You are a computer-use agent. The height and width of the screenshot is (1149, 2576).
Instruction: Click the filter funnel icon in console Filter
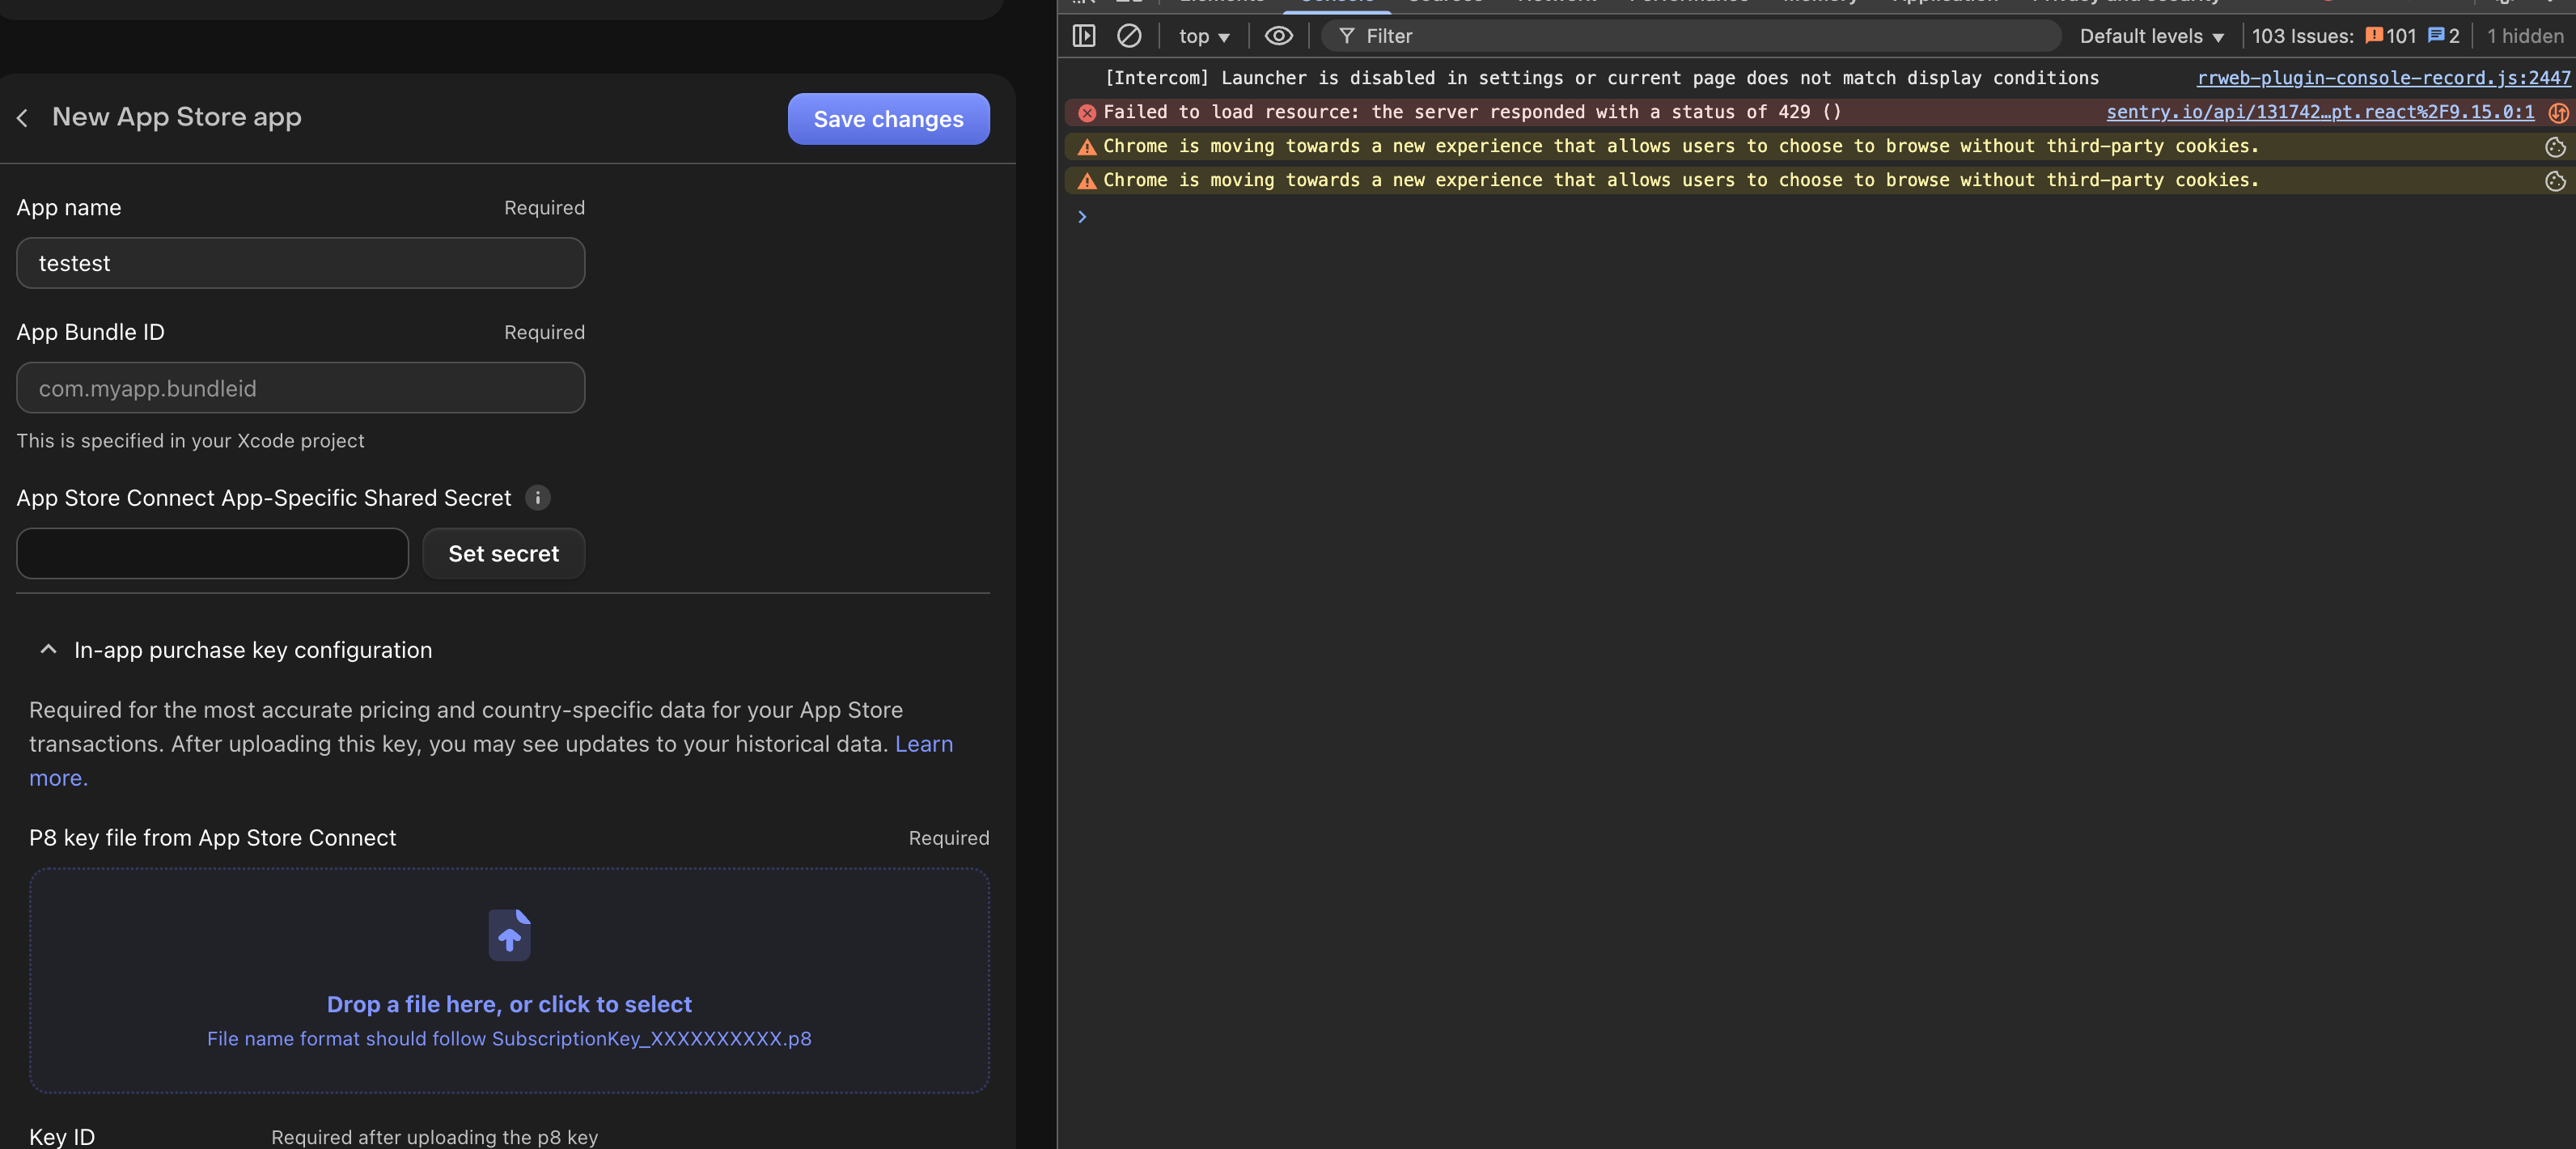coord(1347,36)
